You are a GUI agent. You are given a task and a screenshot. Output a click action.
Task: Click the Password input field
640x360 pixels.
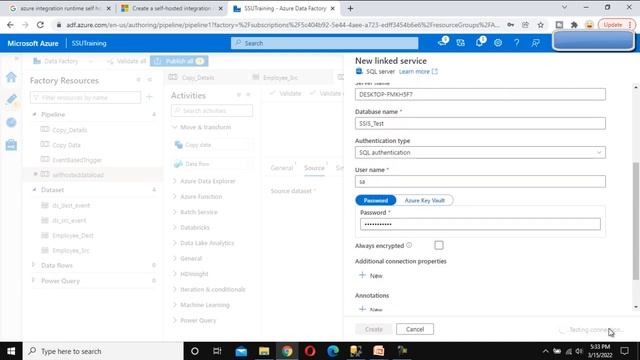(x=480, y=224)
